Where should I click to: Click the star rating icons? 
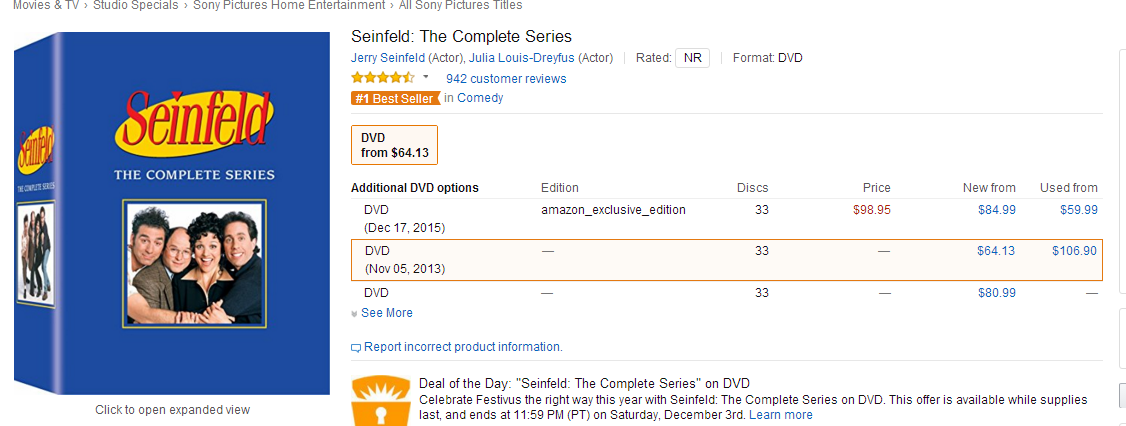pyautogui.click(x=382, y=78)
